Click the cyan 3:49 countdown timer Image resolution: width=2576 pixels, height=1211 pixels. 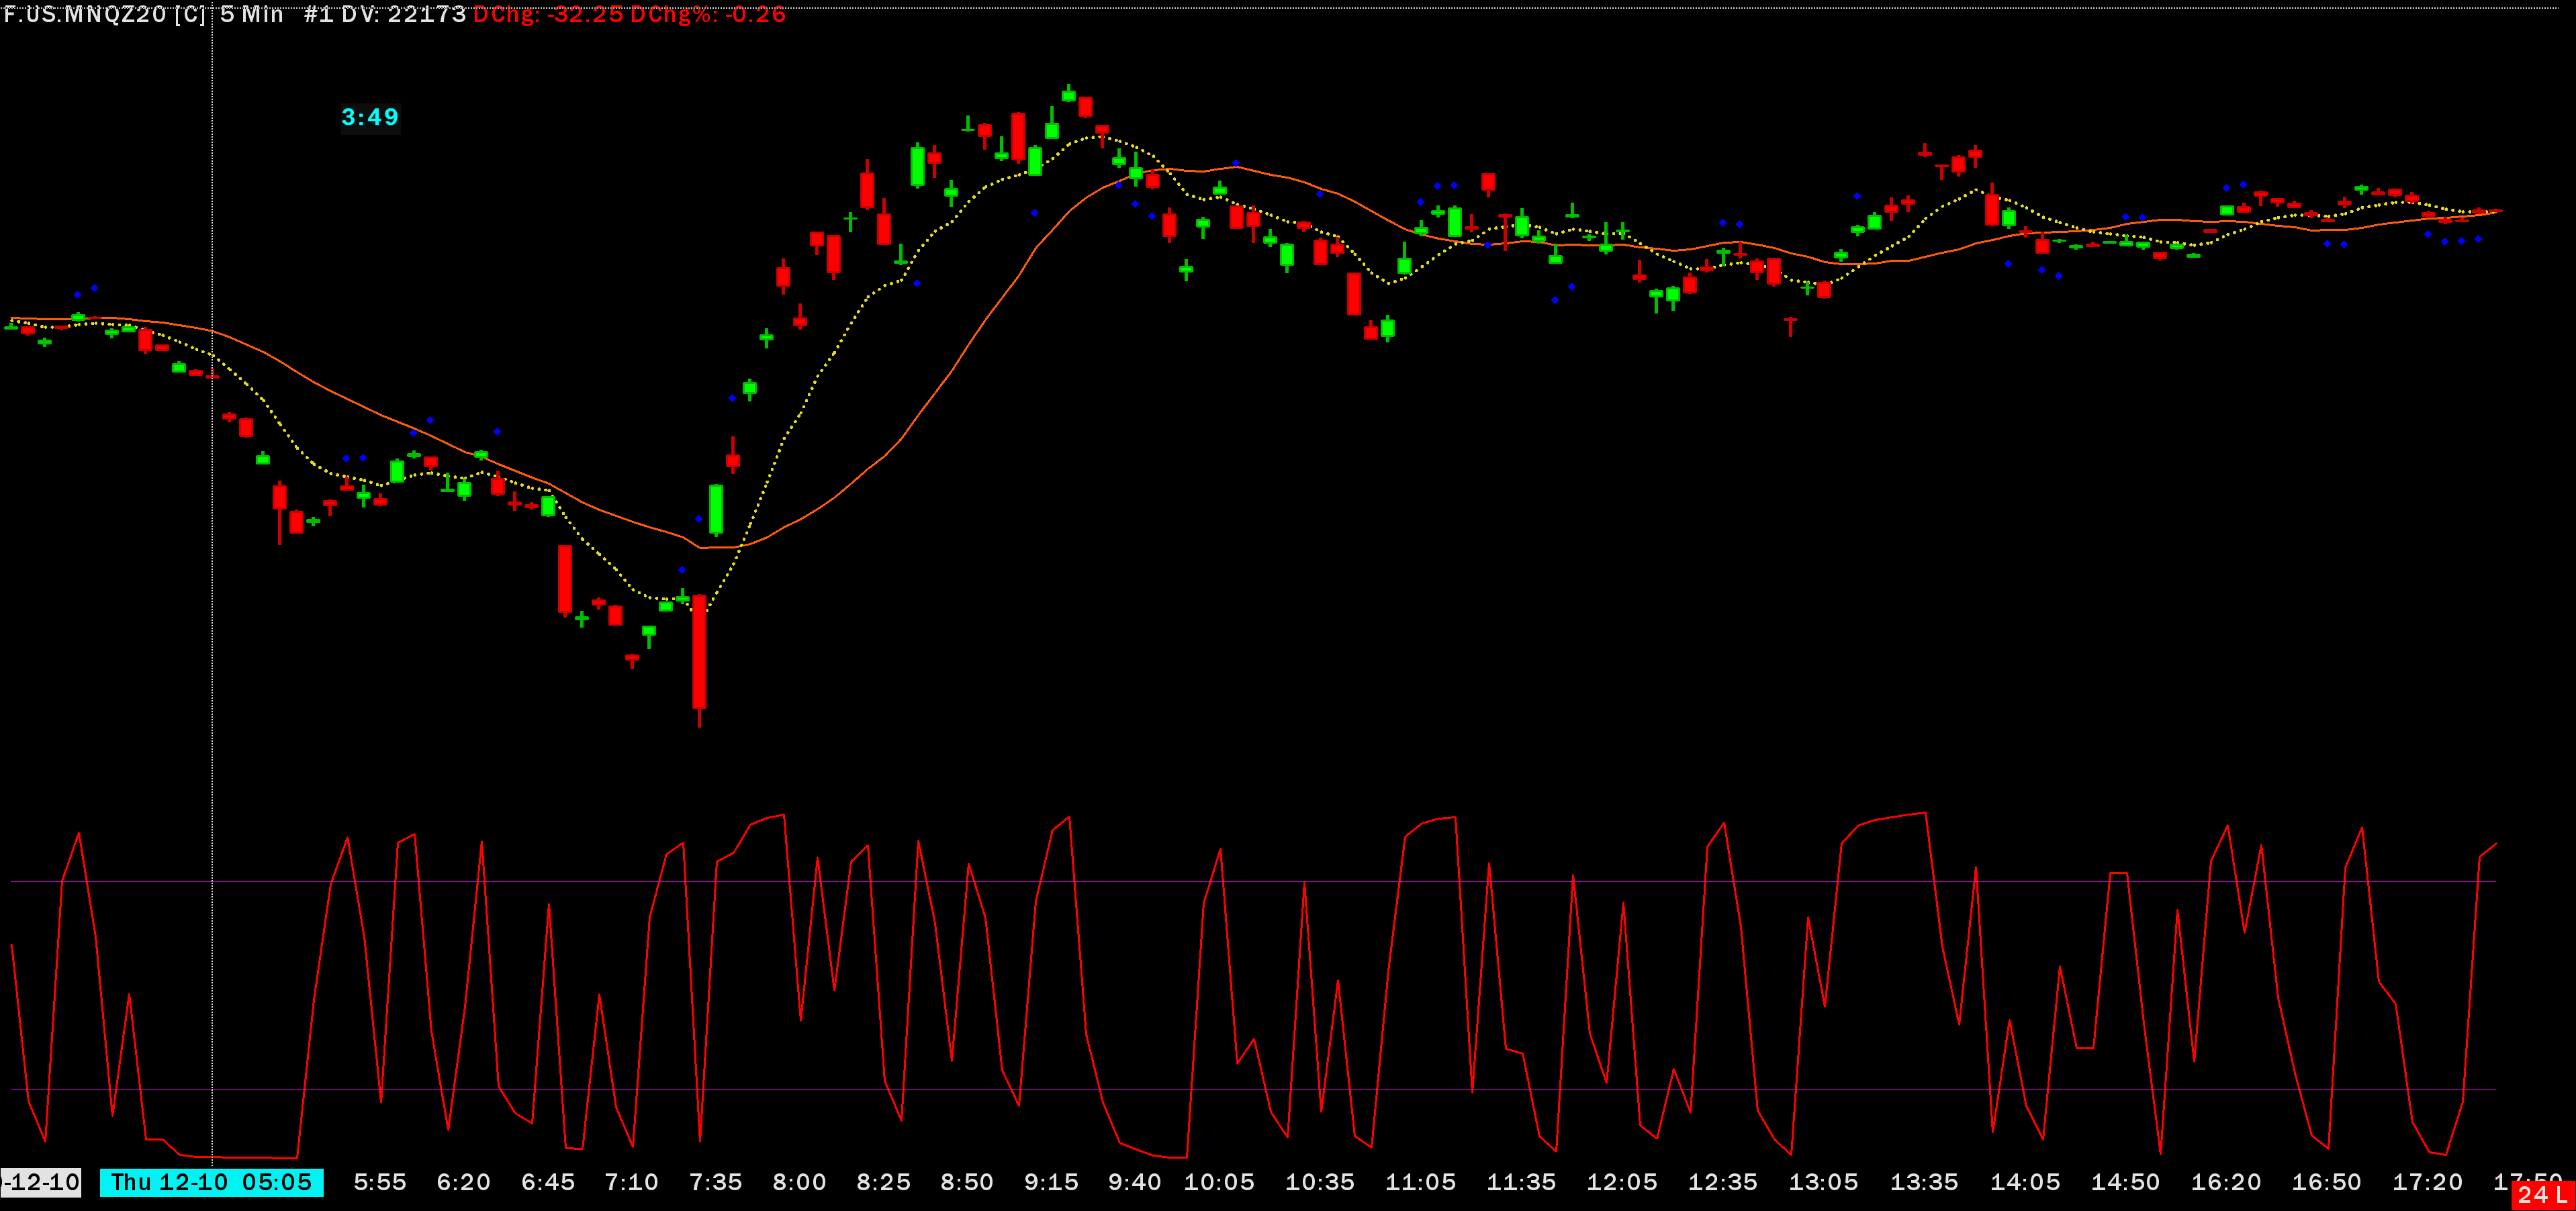pos(370,117)
